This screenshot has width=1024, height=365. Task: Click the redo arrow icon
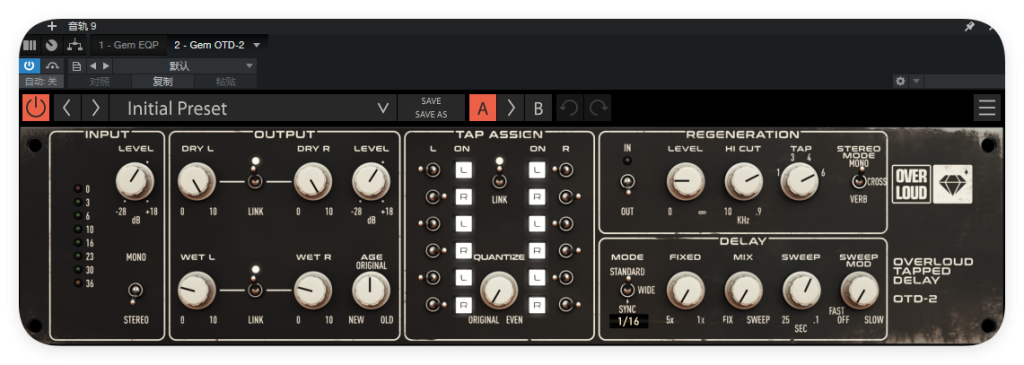pos(598,108)
